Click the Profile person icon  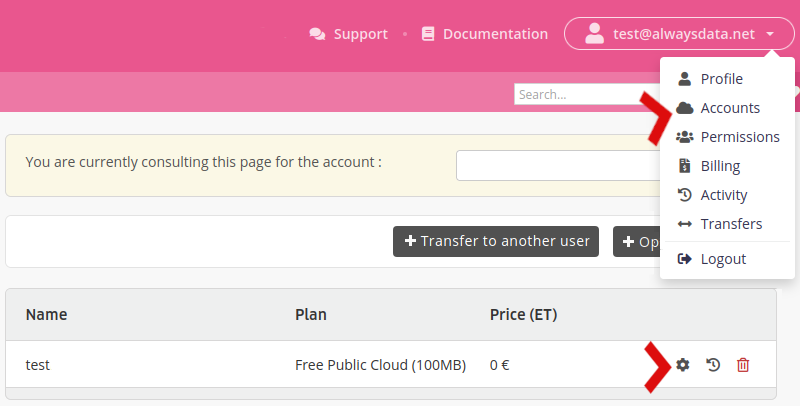pos(685,79)
